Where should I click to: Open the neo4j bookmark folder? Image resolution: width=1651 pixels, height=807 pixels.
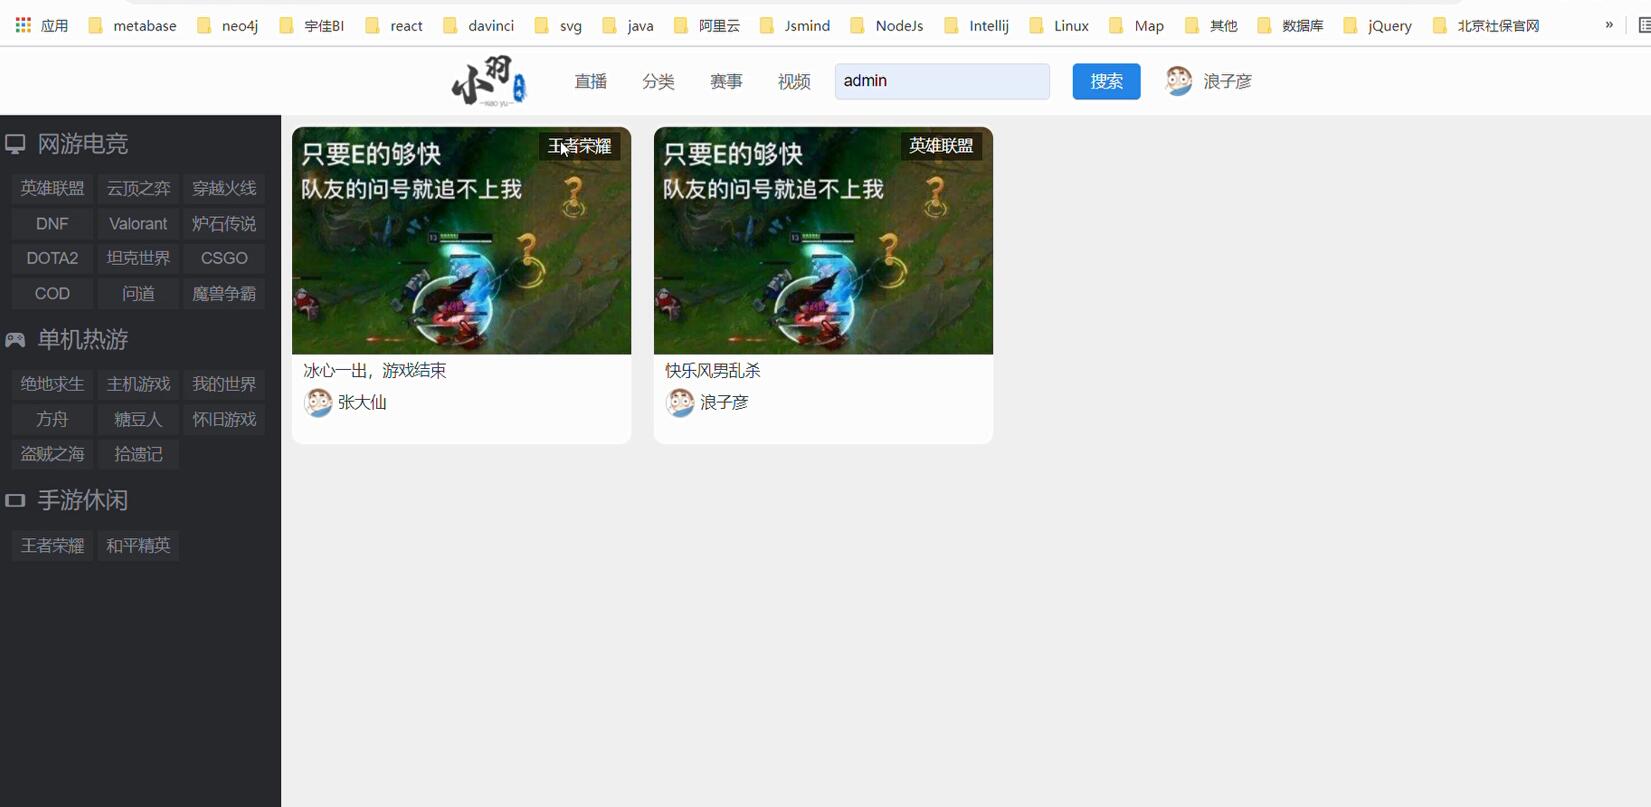[228, 25]
